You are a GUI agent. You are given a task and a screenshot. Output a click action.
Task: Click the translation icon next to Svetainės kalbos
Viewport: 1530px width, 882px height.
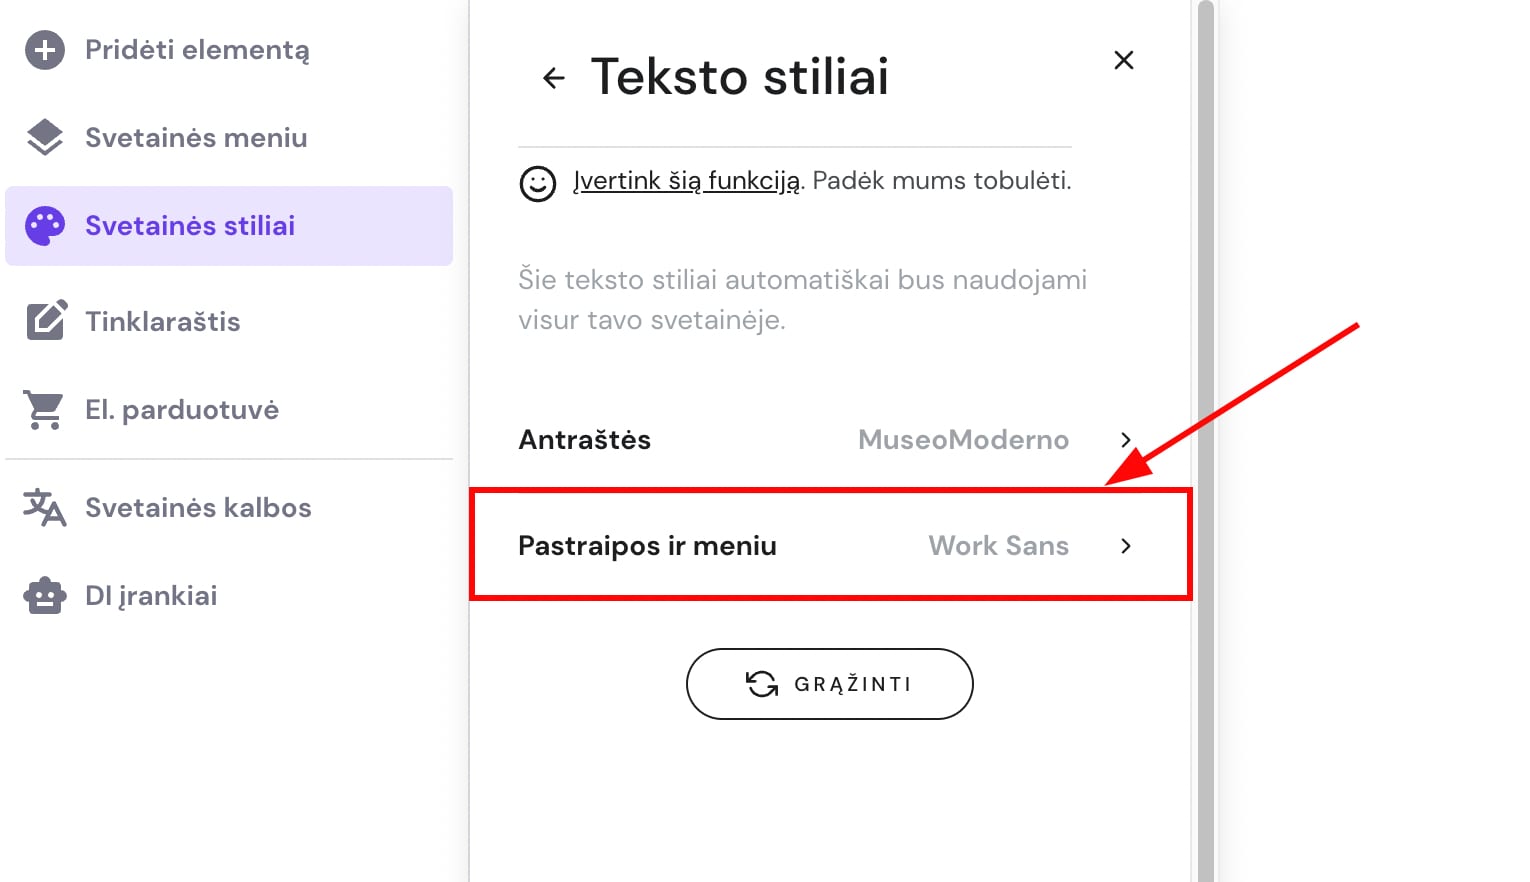44,507
